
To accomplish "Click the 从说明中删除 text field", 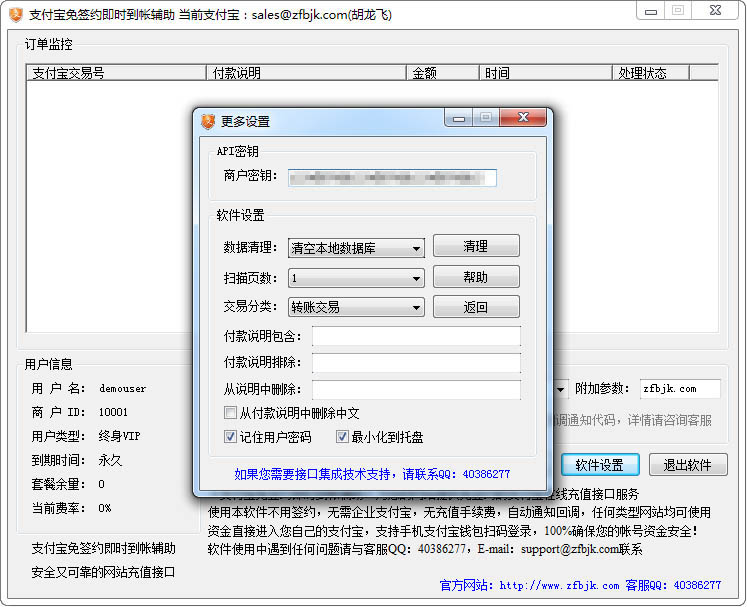I will point(416,390).
